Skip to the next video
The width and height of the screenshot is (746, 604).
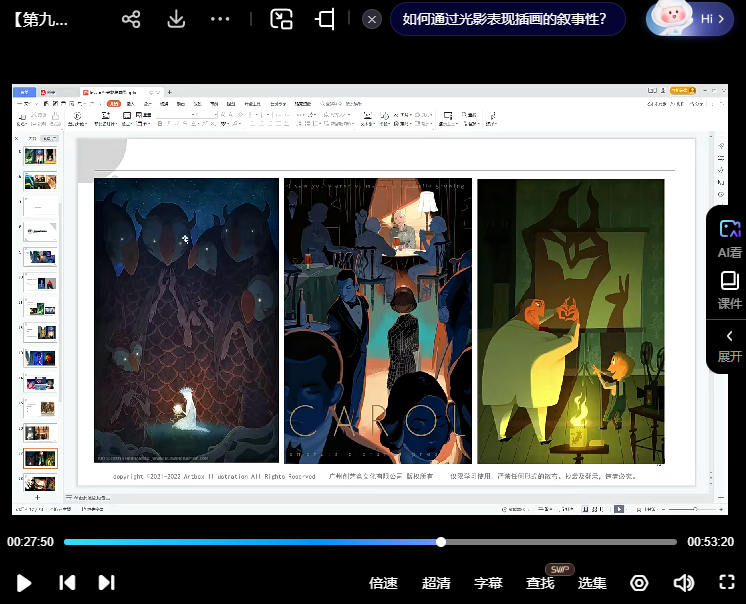[106, 583]
